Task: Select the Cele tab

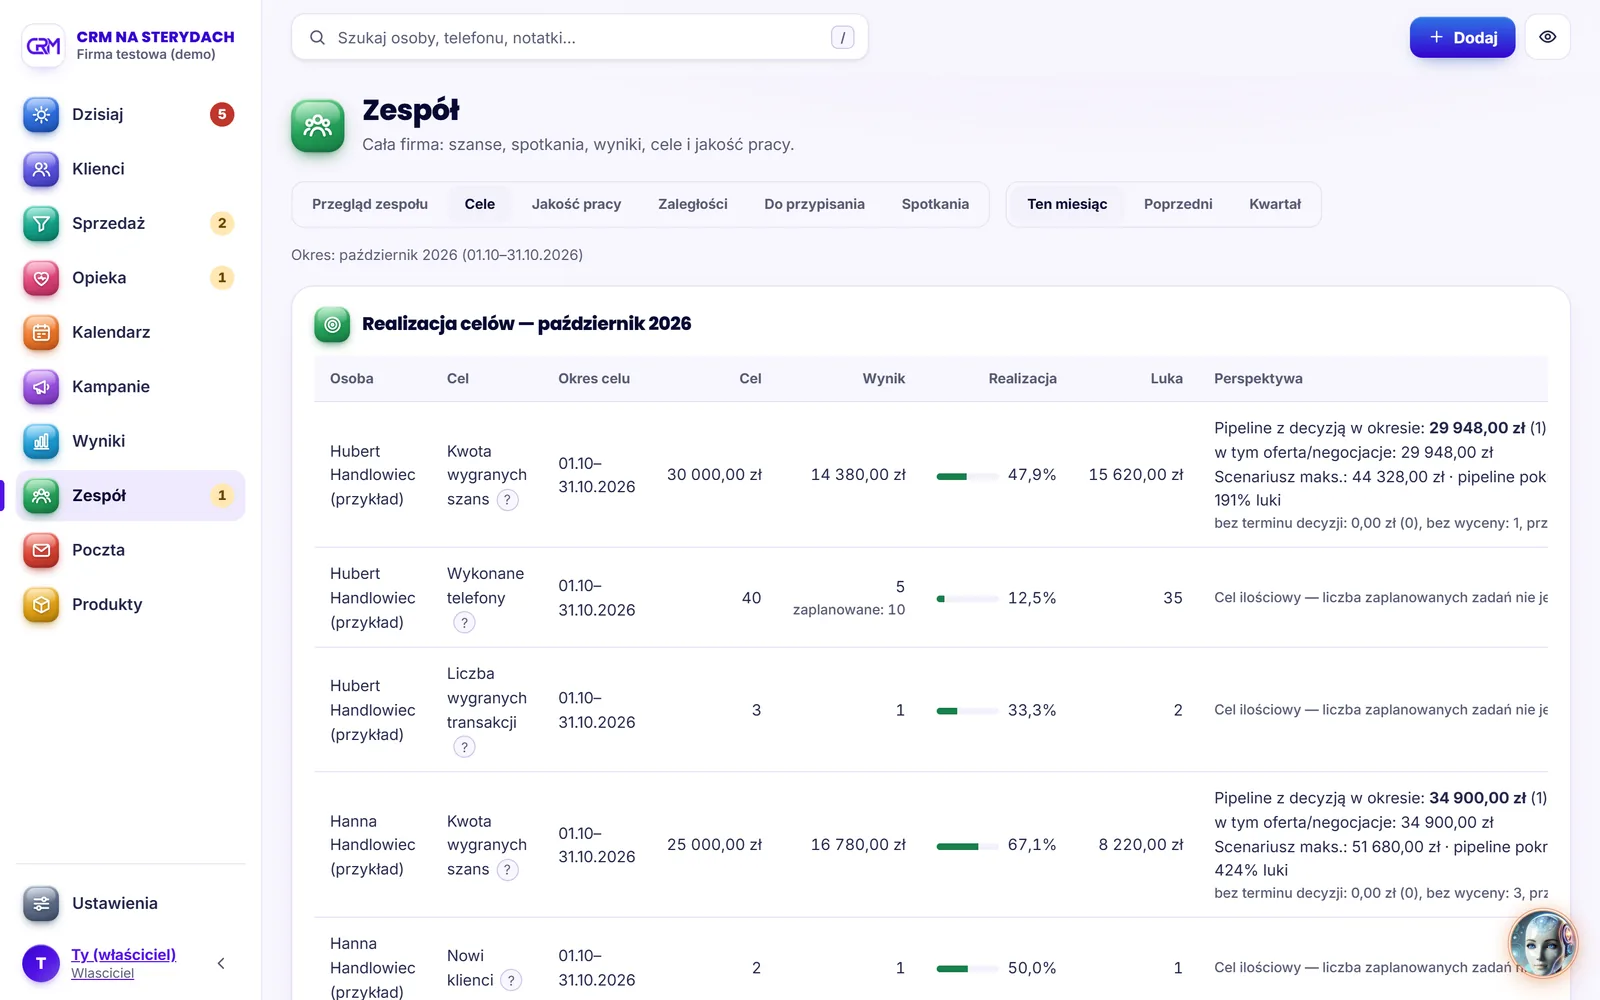Action: tap(480, 204)
